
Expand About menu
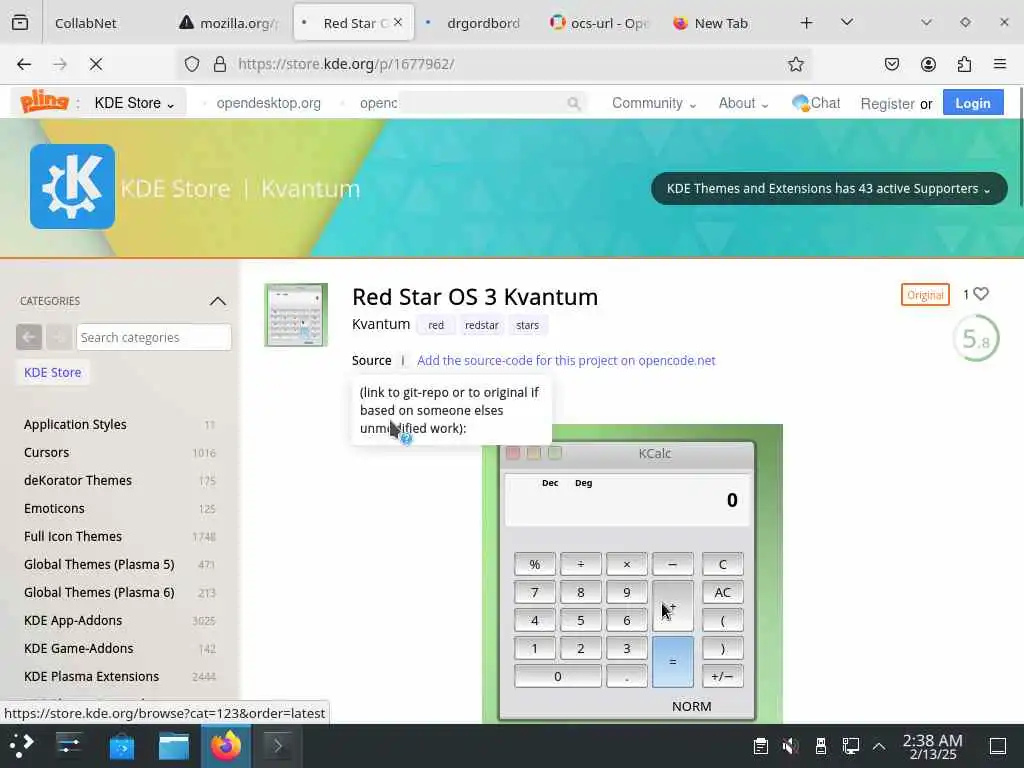click(x=743, y=103)
